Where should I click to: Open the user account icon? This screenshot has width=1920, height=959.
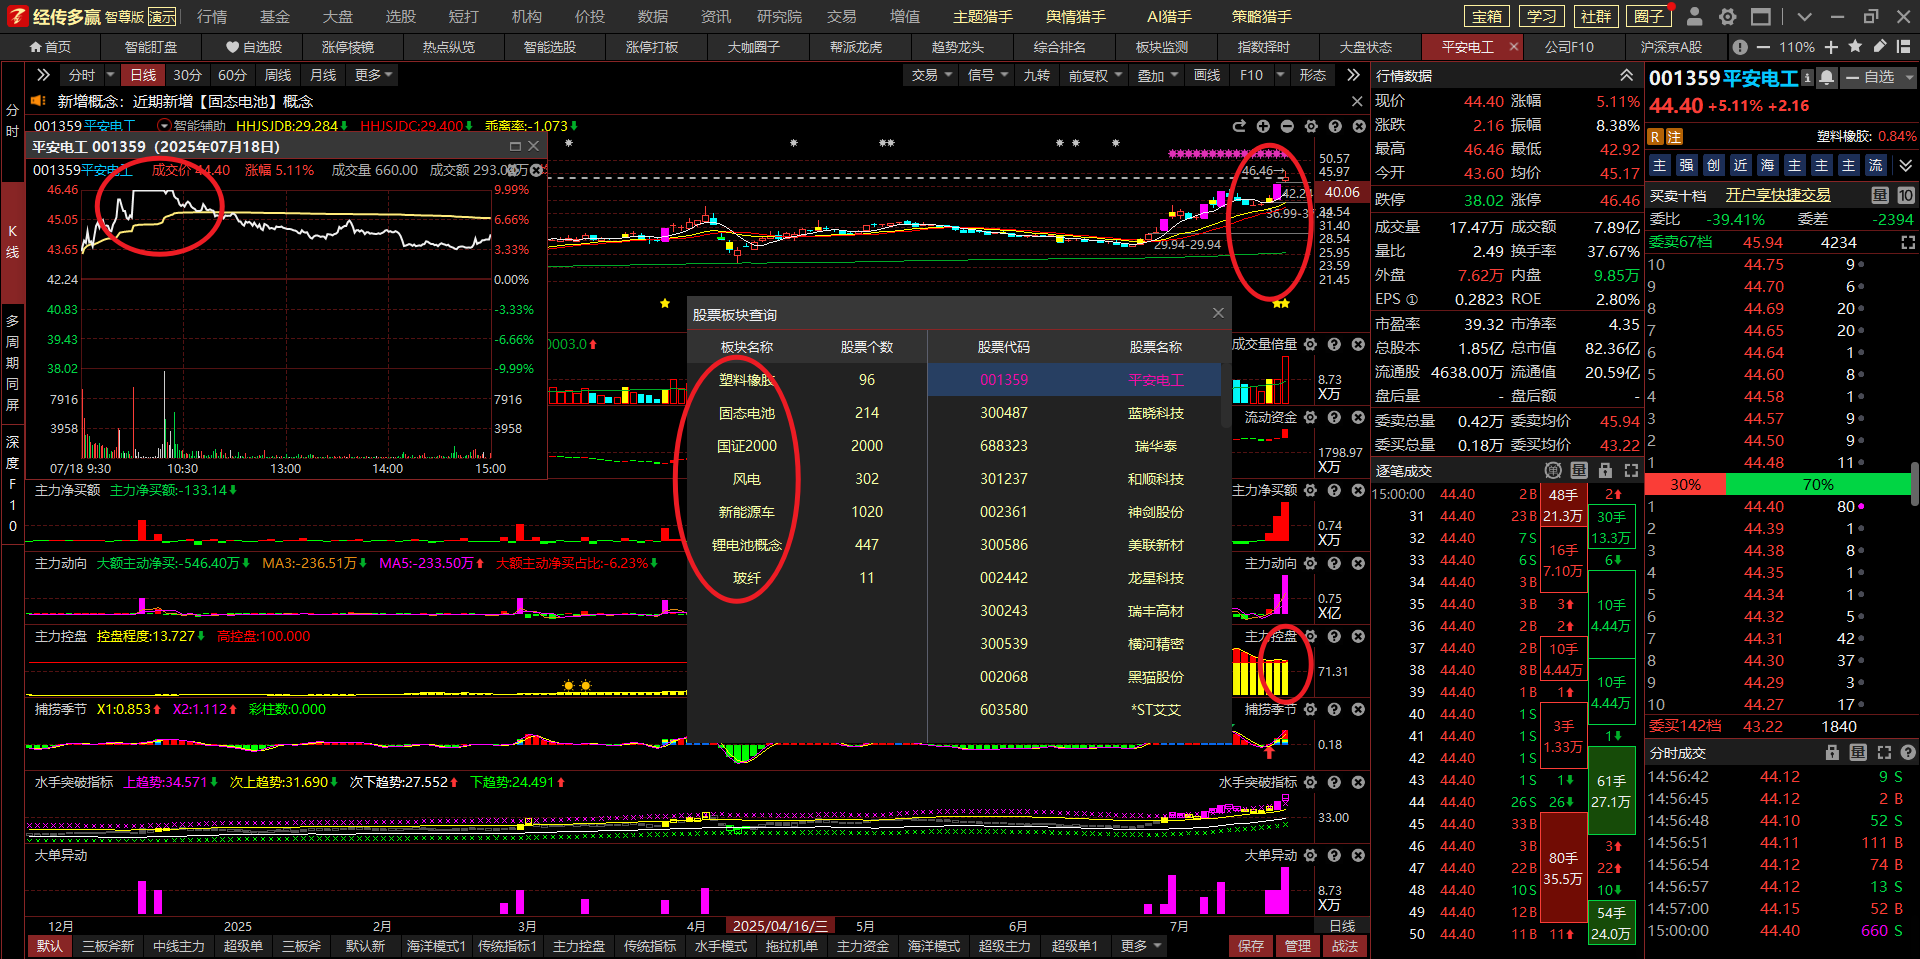1694,16
